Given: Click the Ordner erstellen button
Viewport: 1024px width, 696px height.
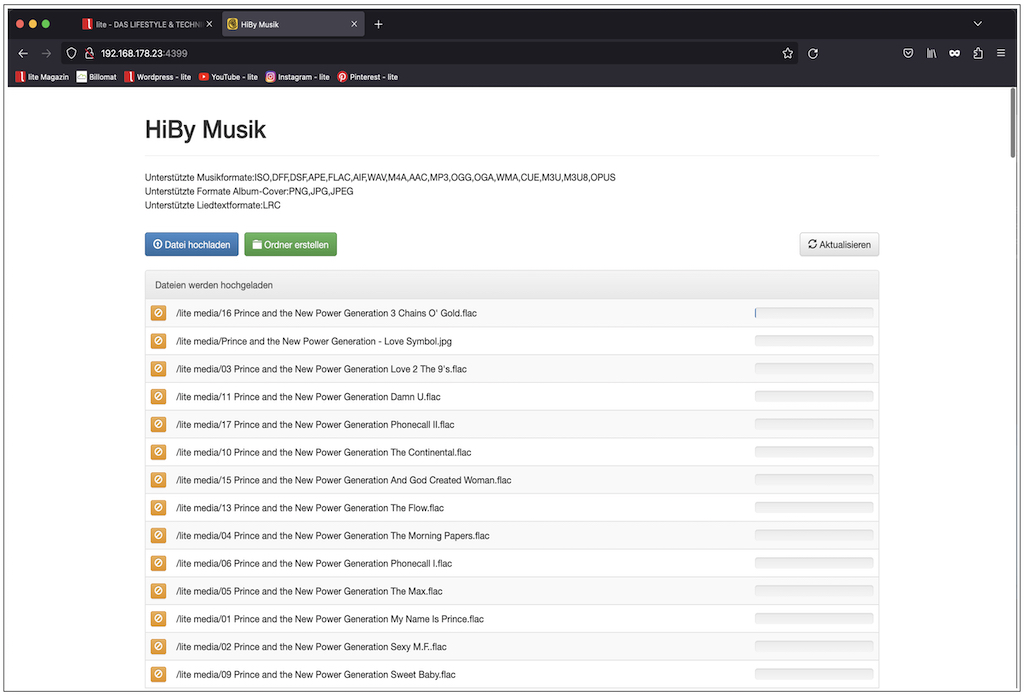Looking at the screenshot, I should coord(291,244).
